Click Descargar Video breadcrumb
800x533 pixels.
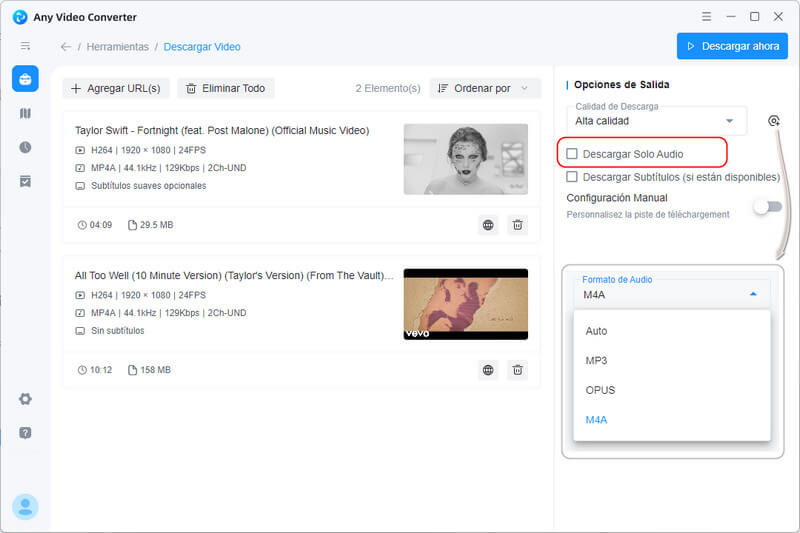pos(202,47)
